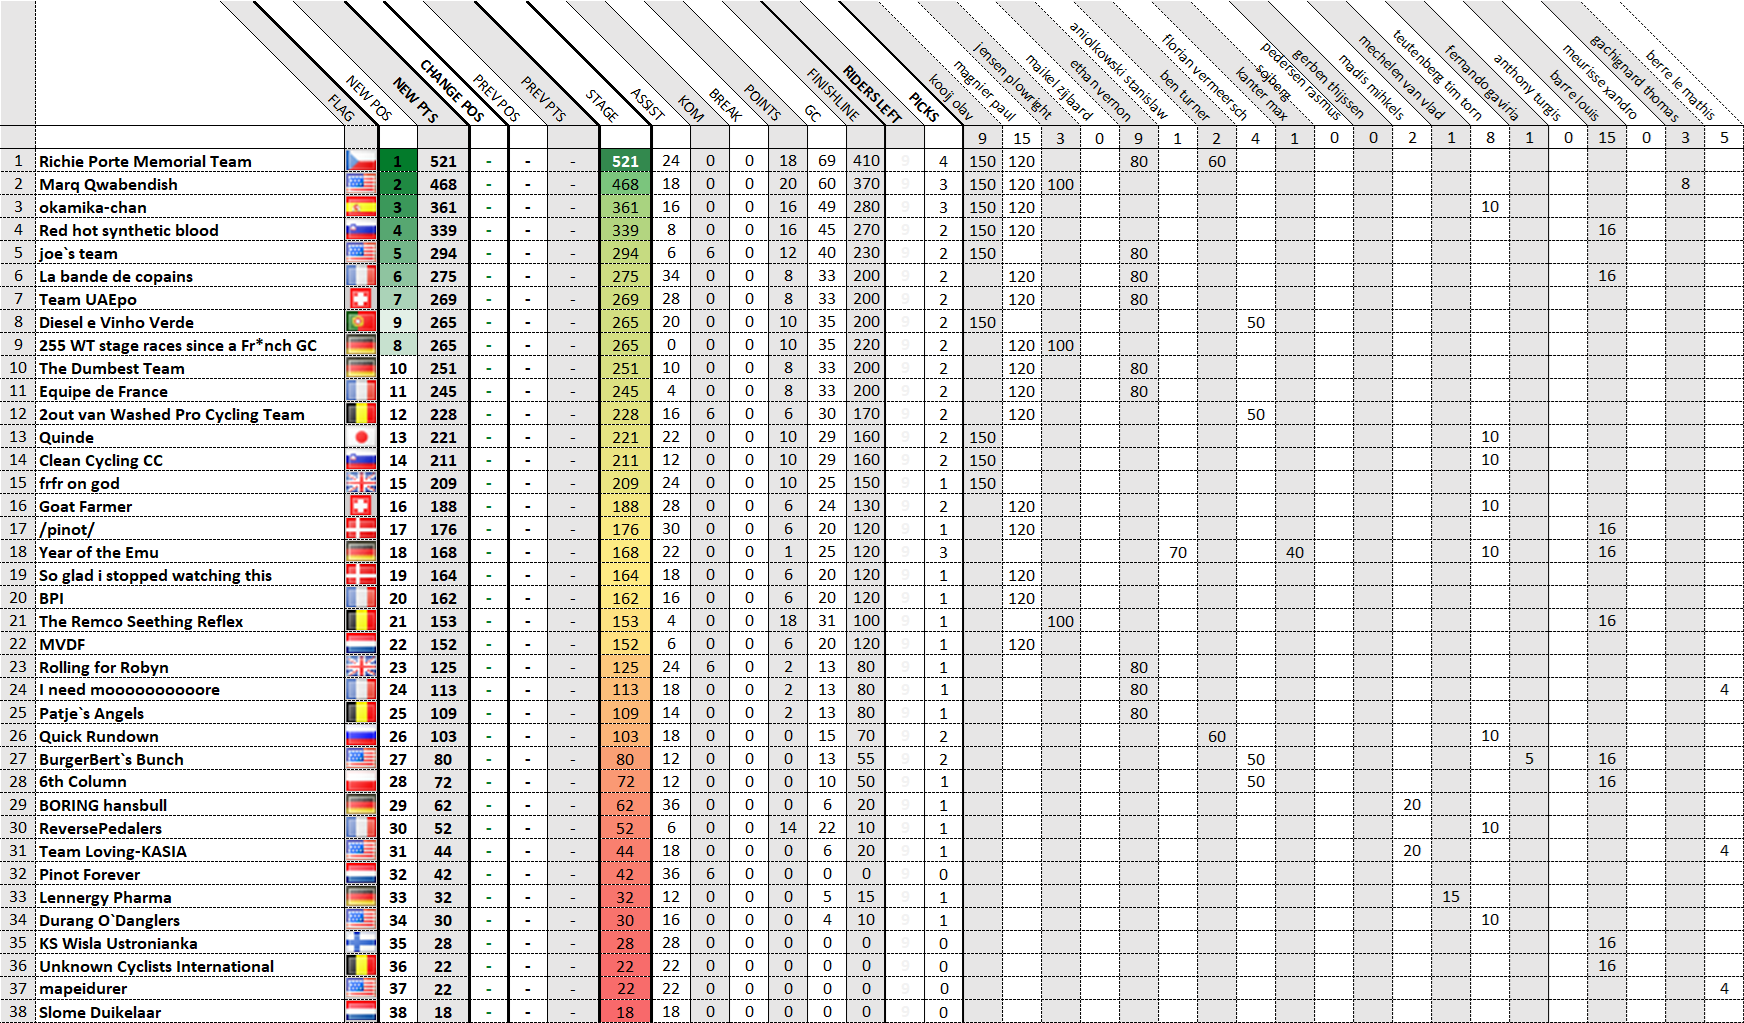The image size is (1744, 1023).
Task: Click the flag beside Pinot Forever
Action: click(361, 874)
